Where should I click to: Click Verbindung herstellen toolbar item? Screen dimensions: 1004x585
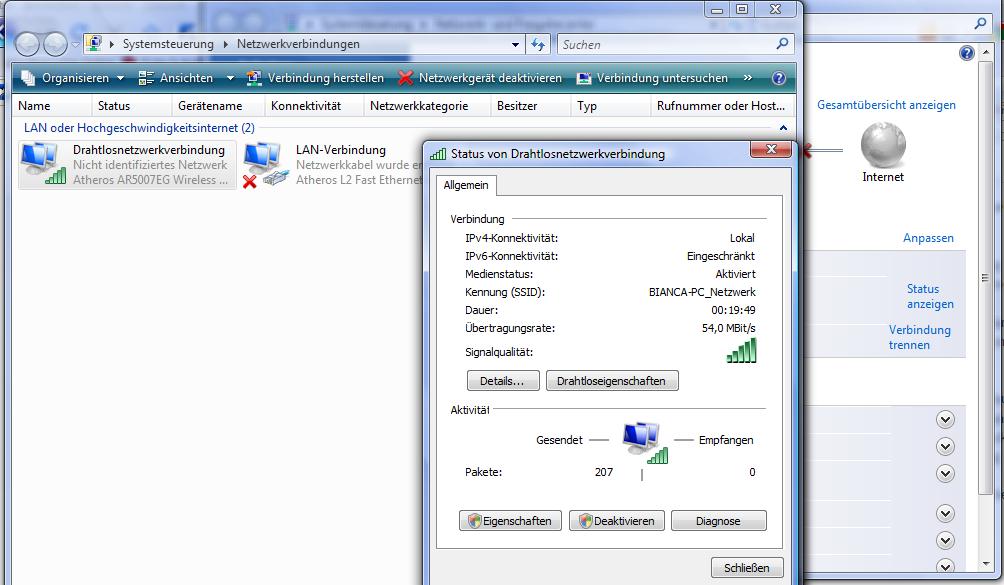315,78
